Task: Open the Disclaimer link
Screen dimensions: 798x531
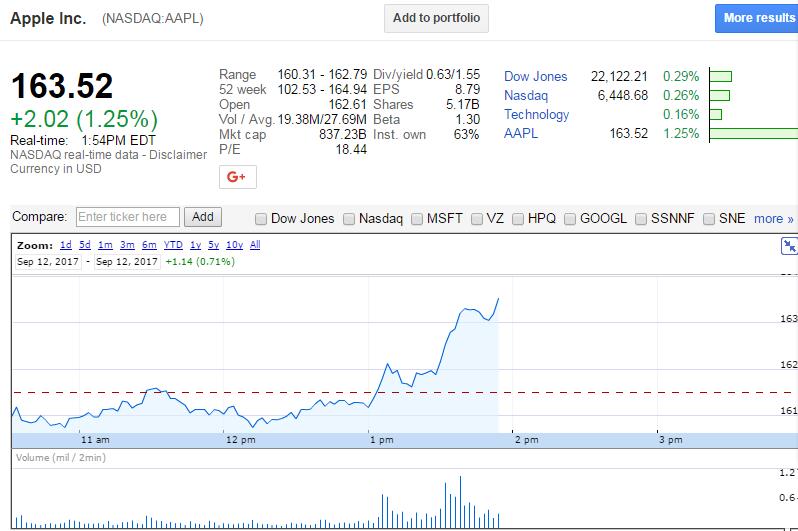Action: [178, 155]
